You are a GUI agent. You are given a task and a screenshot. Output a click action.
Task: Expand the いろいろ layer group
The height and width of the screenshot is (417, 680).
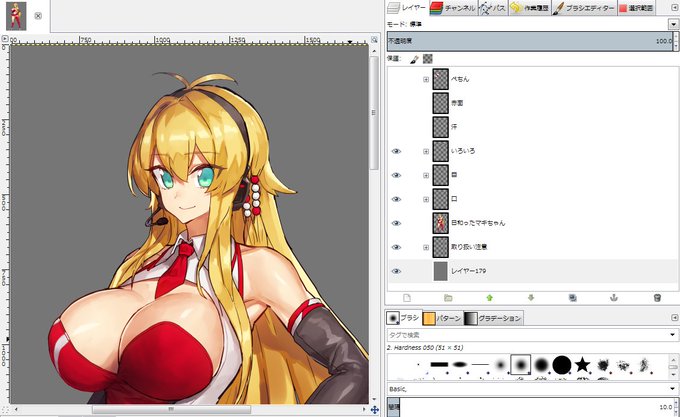click(x=426, y=151)
